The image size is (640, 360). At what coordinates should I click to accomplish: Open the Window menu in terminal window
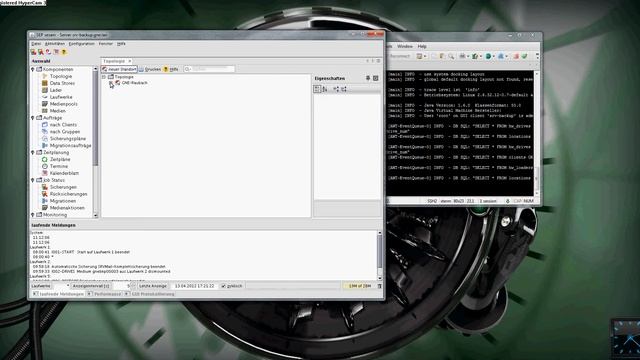pos(405,47)
